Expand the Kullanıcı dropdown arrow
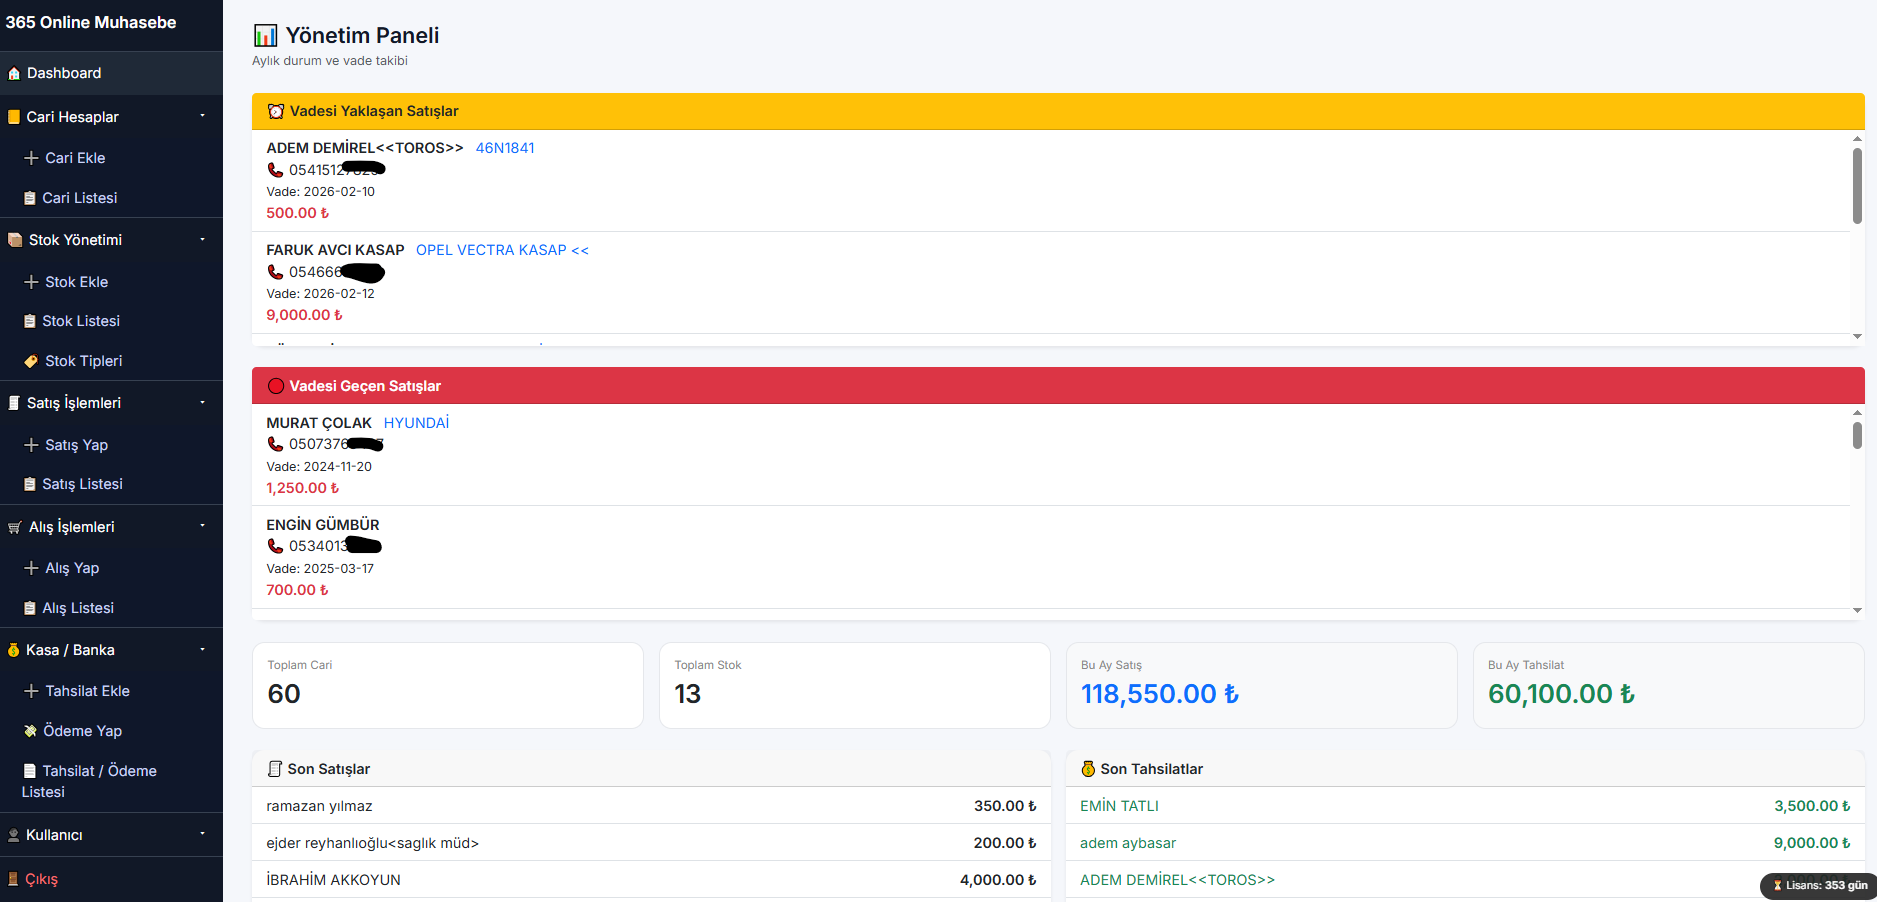Viewport: 1877px width, 902px height. 202,834
